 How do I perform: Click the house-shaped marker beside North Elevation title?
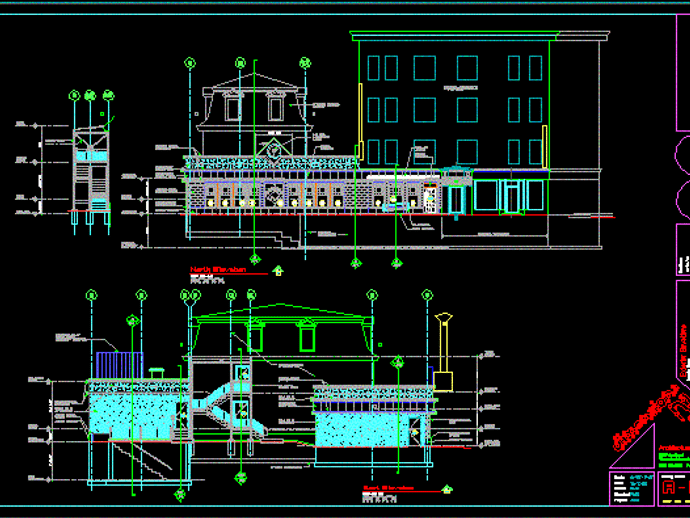pyautogui.click(x=278, y=271)
